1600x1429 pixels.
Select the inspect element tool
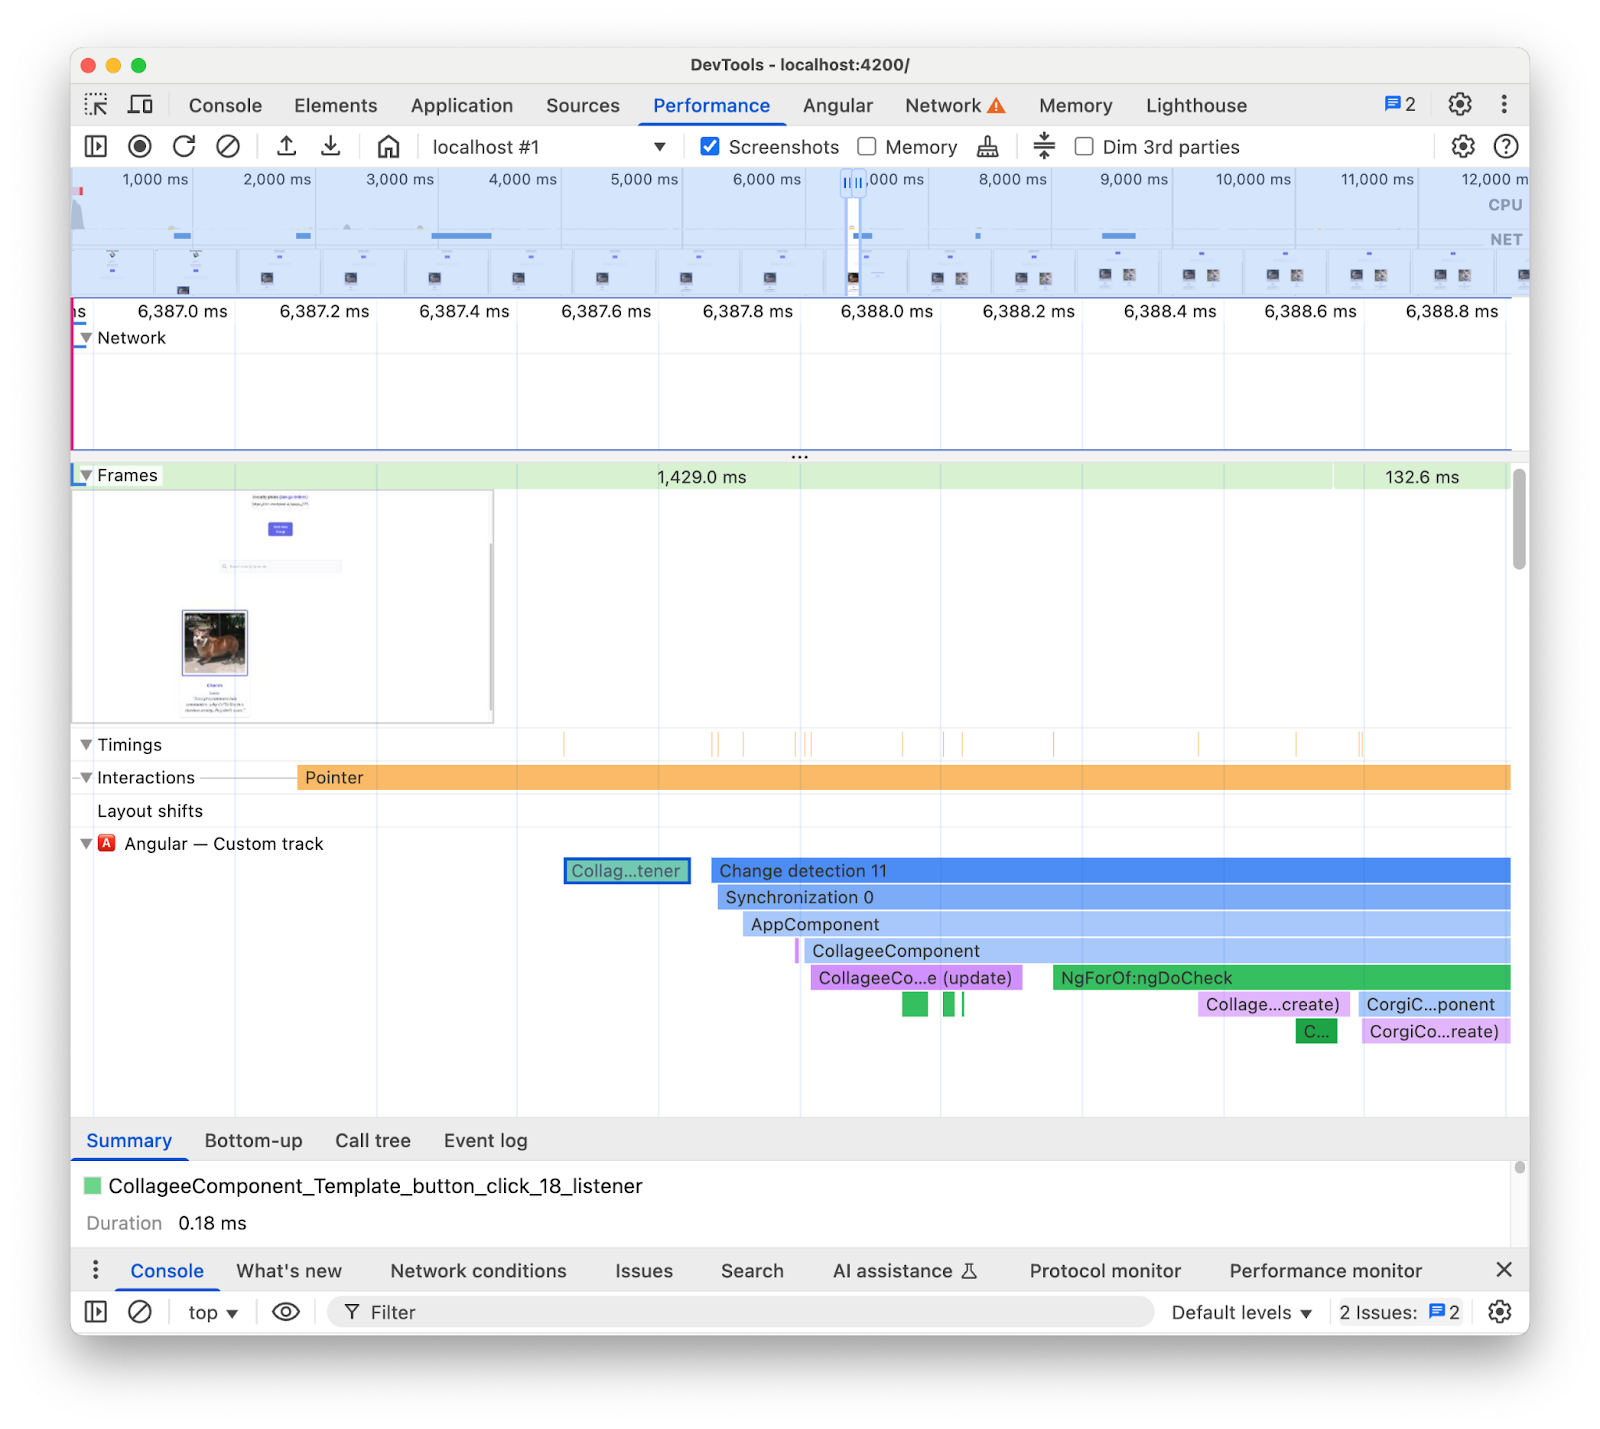(97, 104)
